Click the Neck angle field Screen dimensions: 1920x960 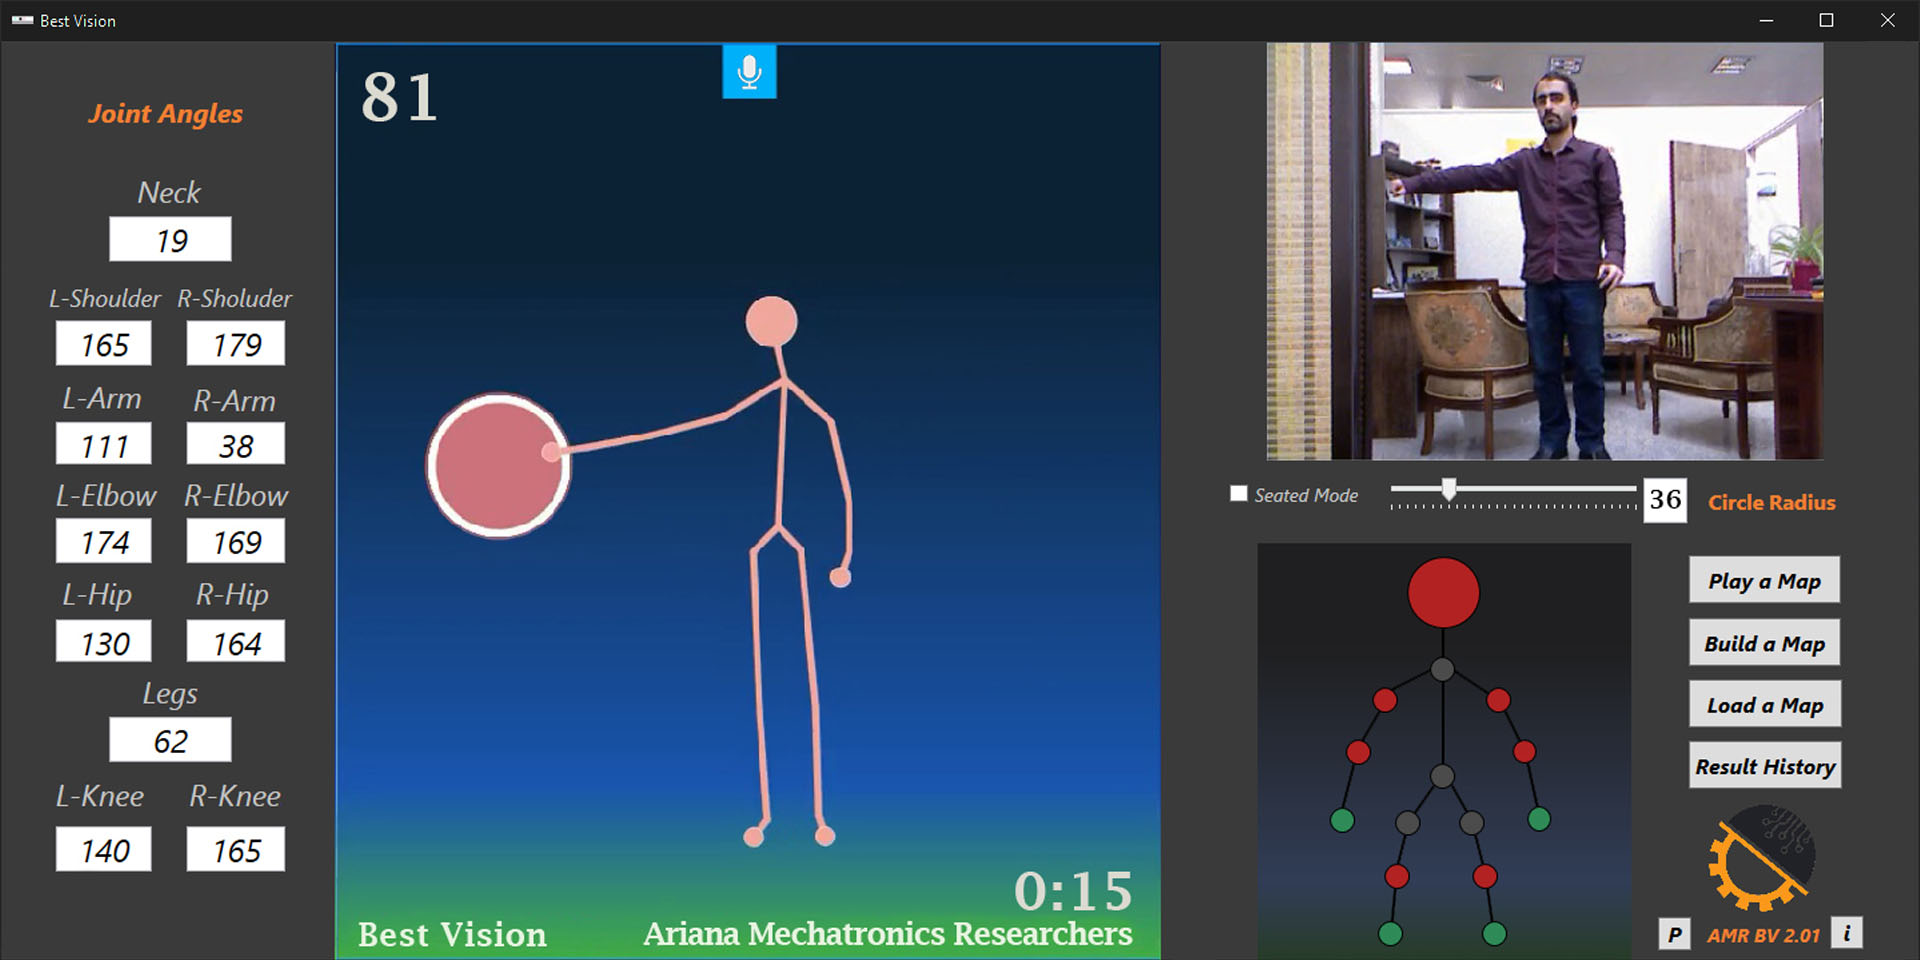point(170,240)
